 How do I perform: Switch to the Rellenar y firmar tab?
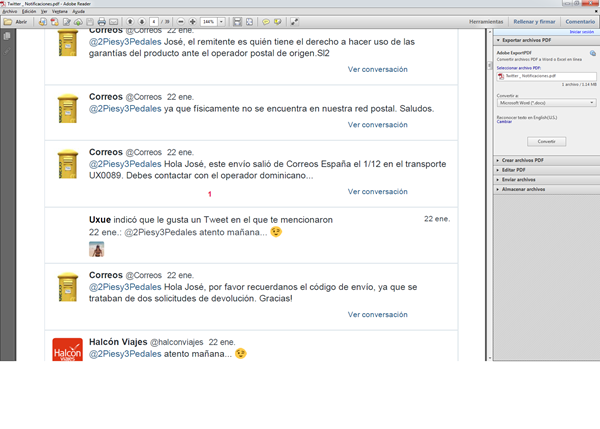(534, 22)
